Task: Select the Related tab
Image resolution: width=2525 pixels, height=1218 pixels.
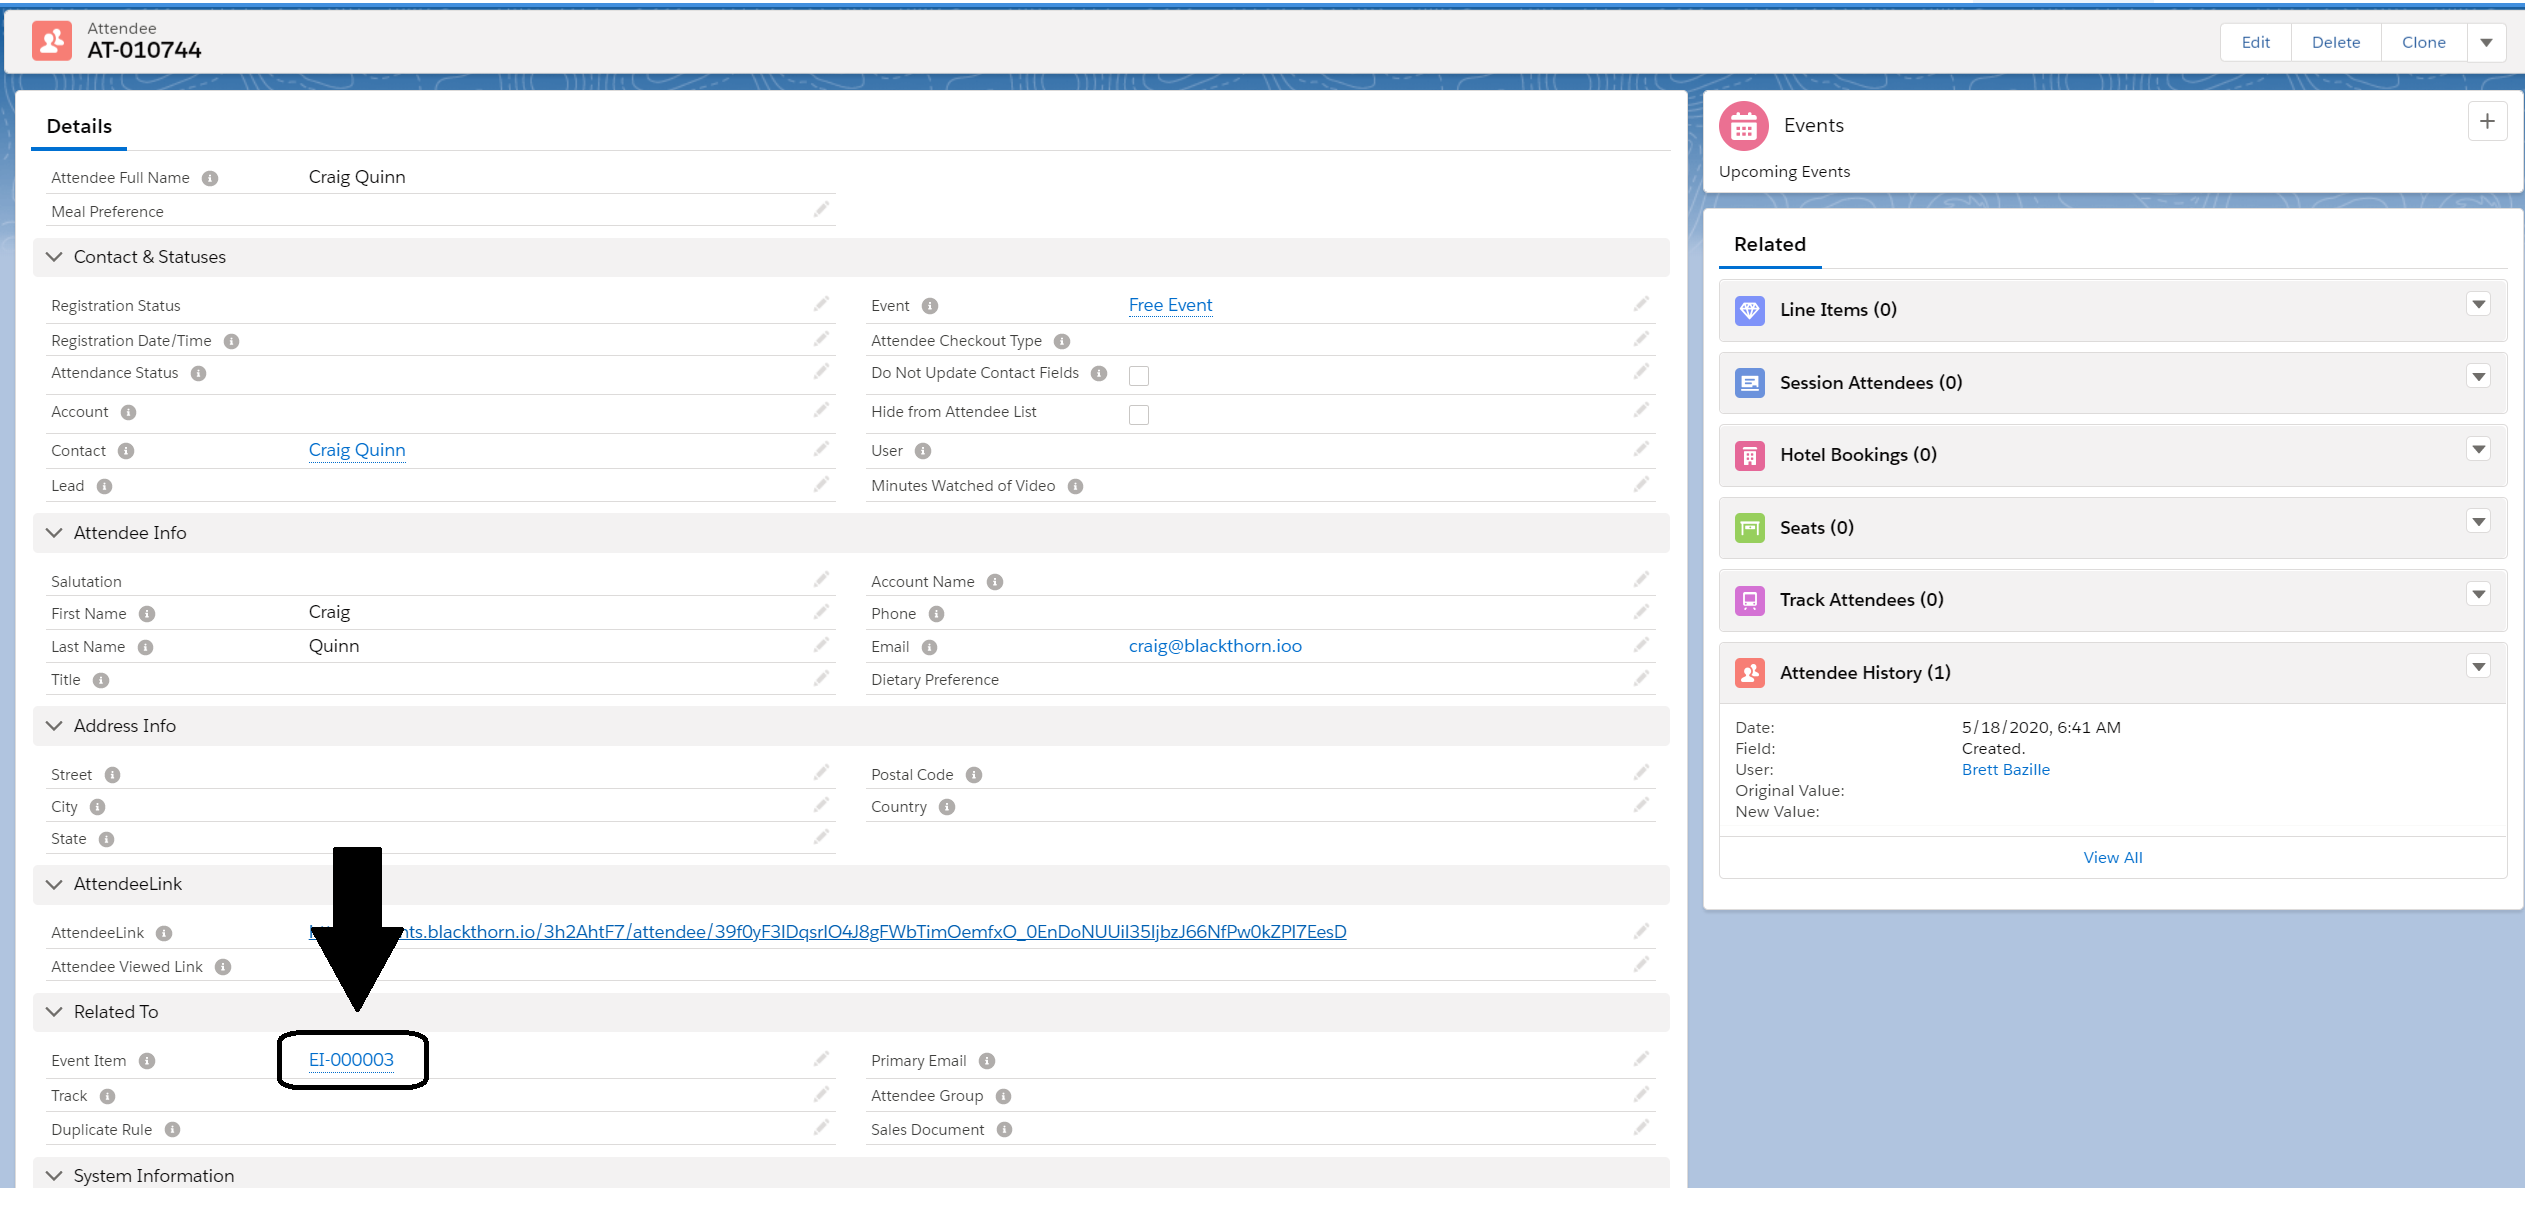Action: coord(1769,245)
